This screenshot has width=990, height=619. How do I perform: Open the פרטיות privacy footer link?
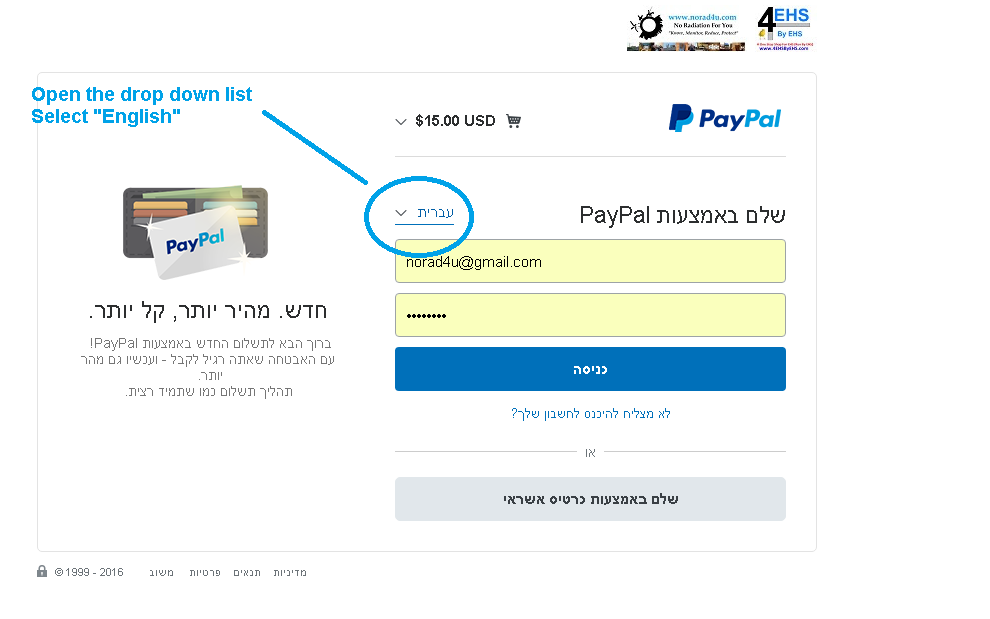(x=205, y=572)
